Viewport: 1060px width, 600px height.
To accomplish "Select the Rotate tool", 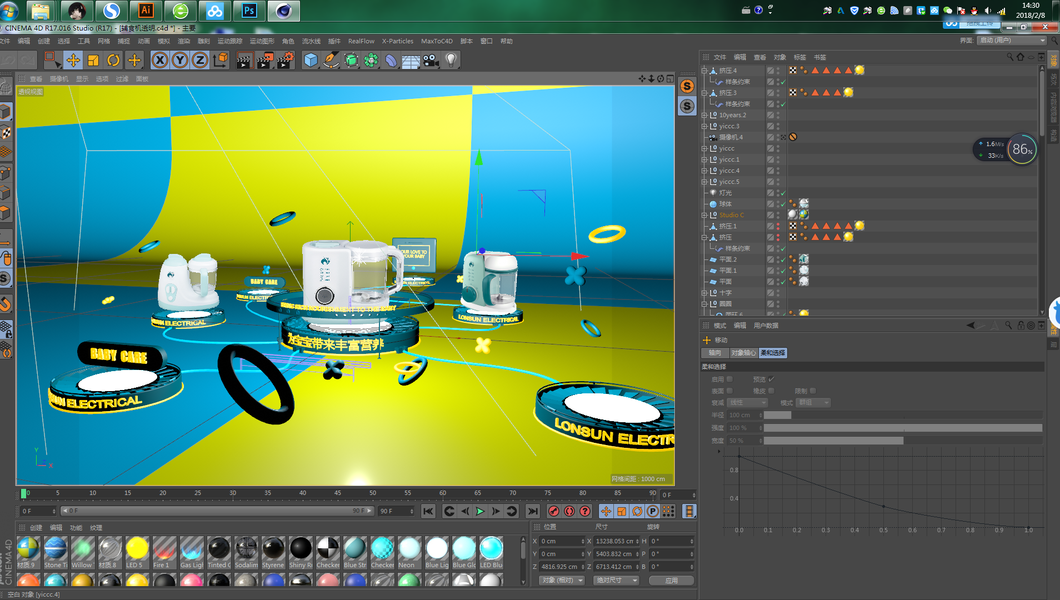I will (114, 60).
